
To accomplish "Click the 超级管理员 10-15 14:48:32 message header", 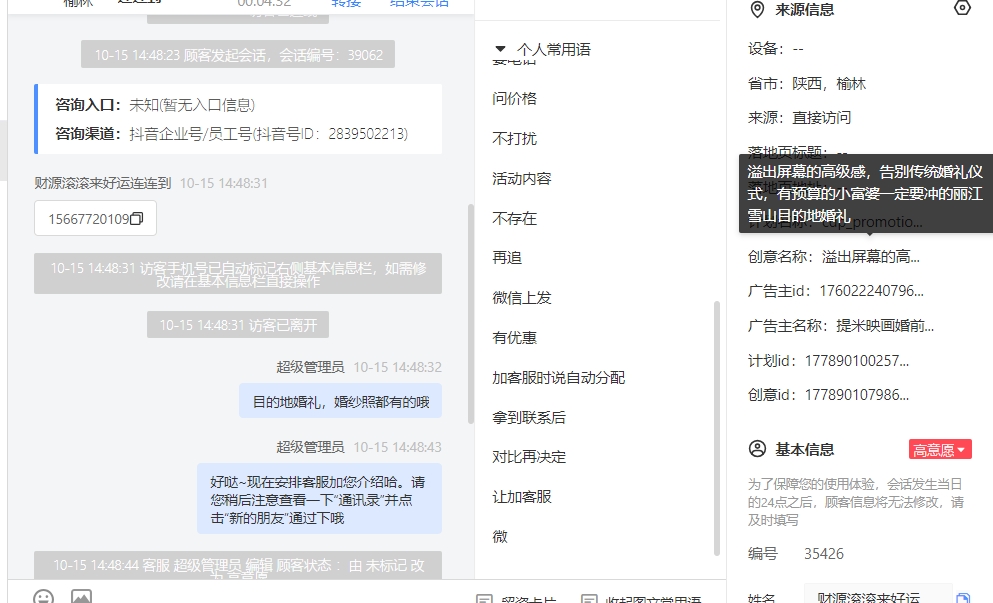I will 359,367.
